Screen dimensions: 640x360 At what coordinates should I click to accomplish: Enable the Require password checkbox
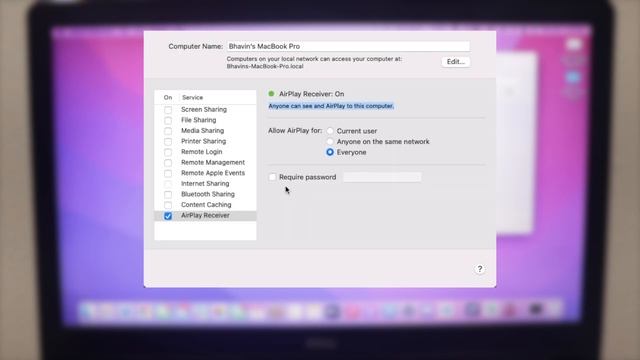[272, 177]
